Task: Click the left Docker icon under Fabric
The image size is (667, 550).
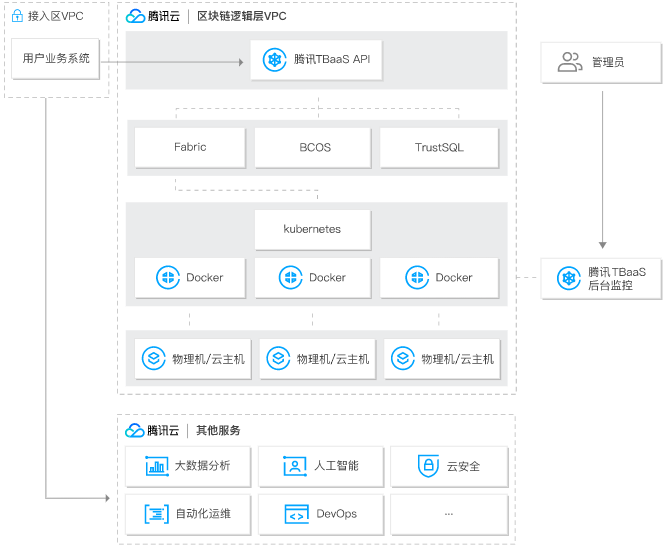Action: click(168, 278)
